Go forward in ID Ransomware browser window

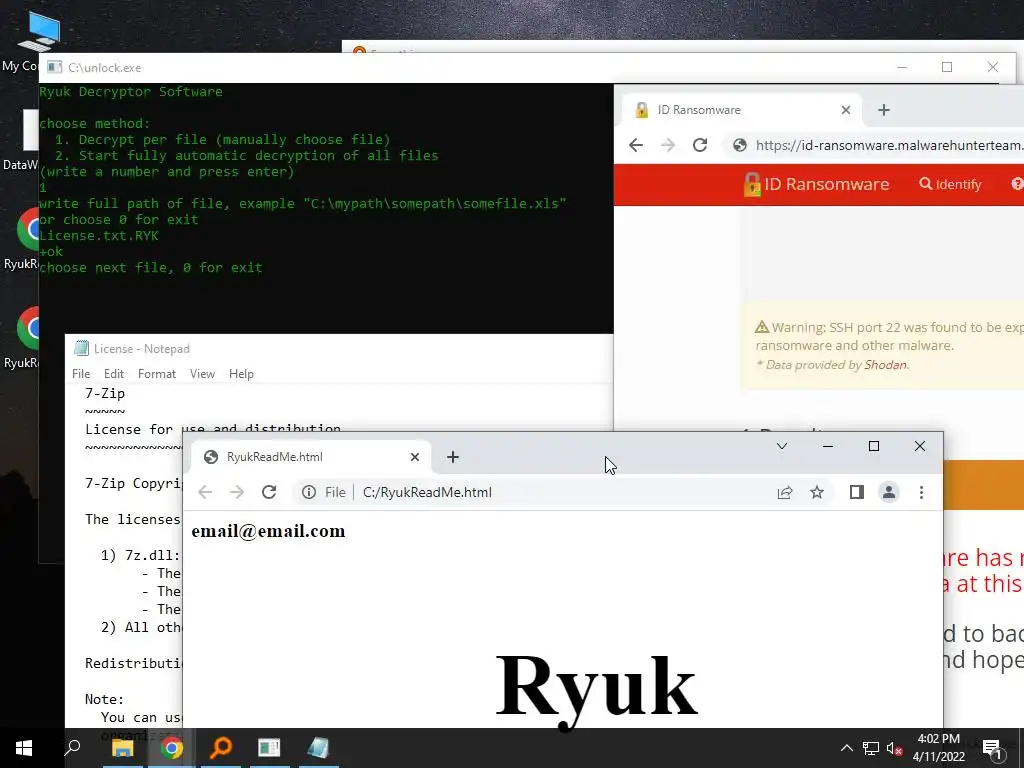tap(668, 145)
